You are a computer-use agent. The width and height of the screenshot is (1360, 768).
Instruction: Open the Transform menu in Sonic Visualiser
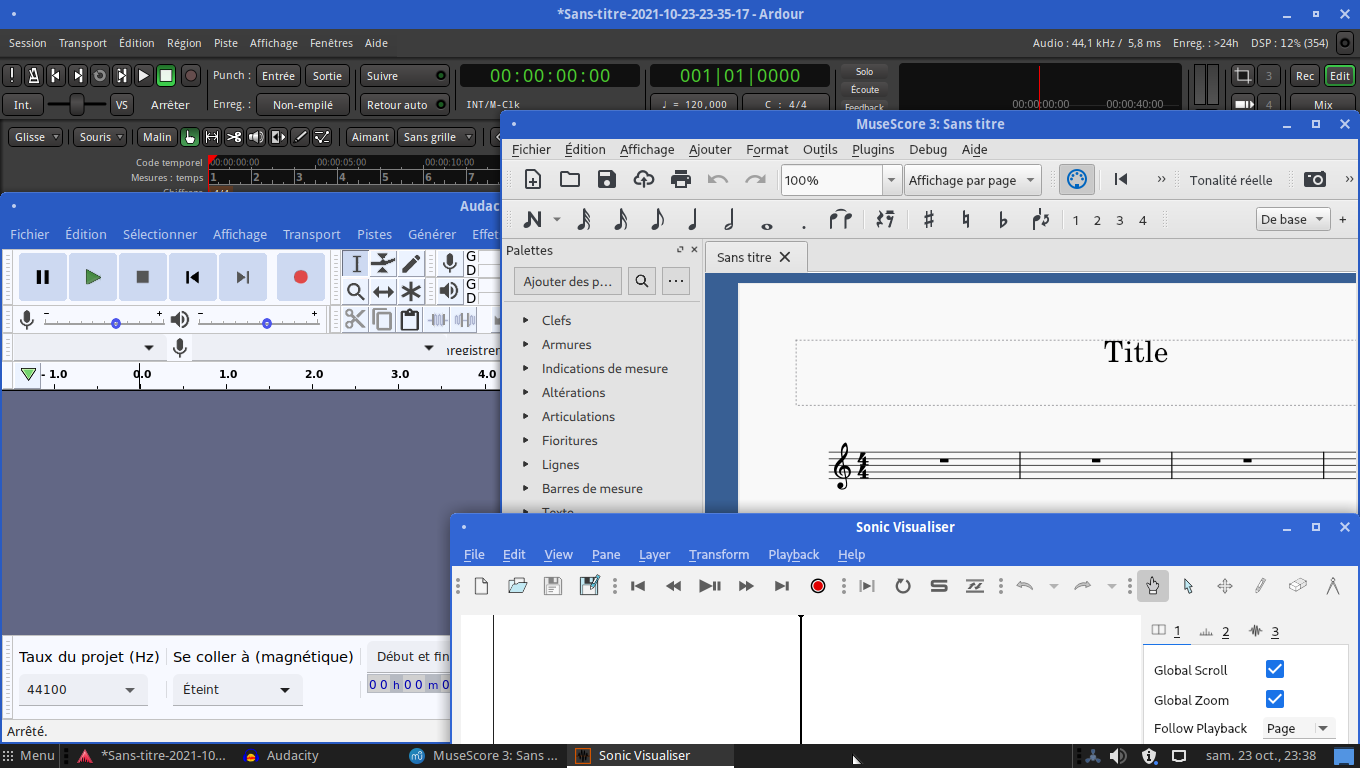(718, 554)
